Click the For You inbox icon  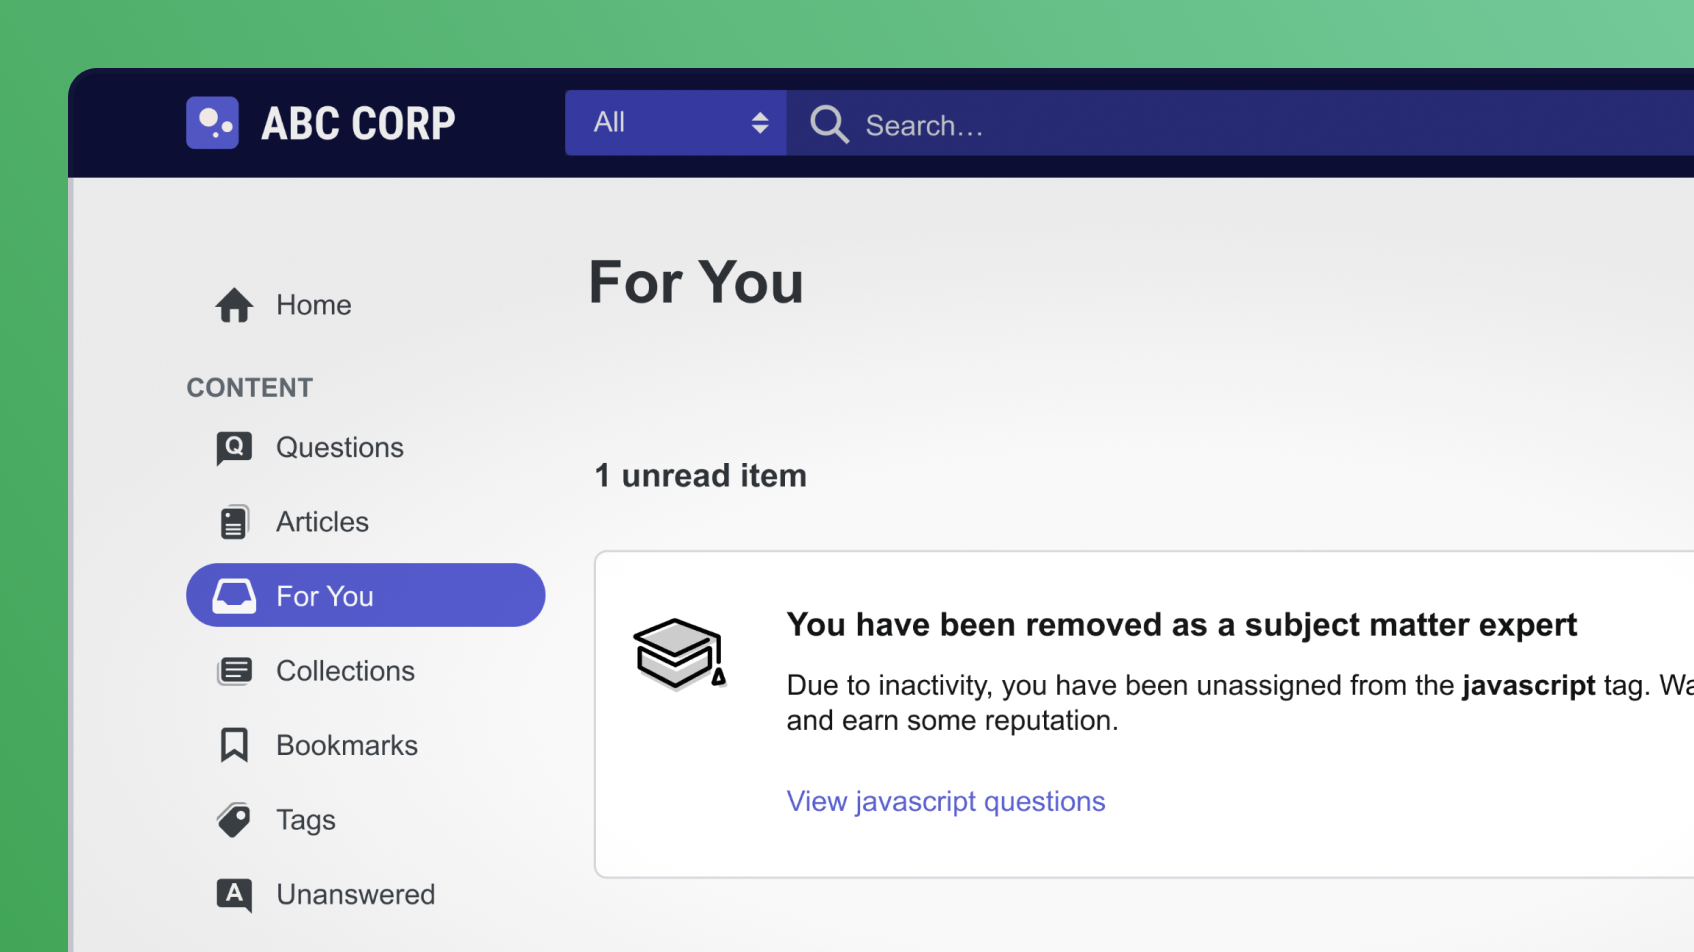pyautogui.click(x=234, y=597)
